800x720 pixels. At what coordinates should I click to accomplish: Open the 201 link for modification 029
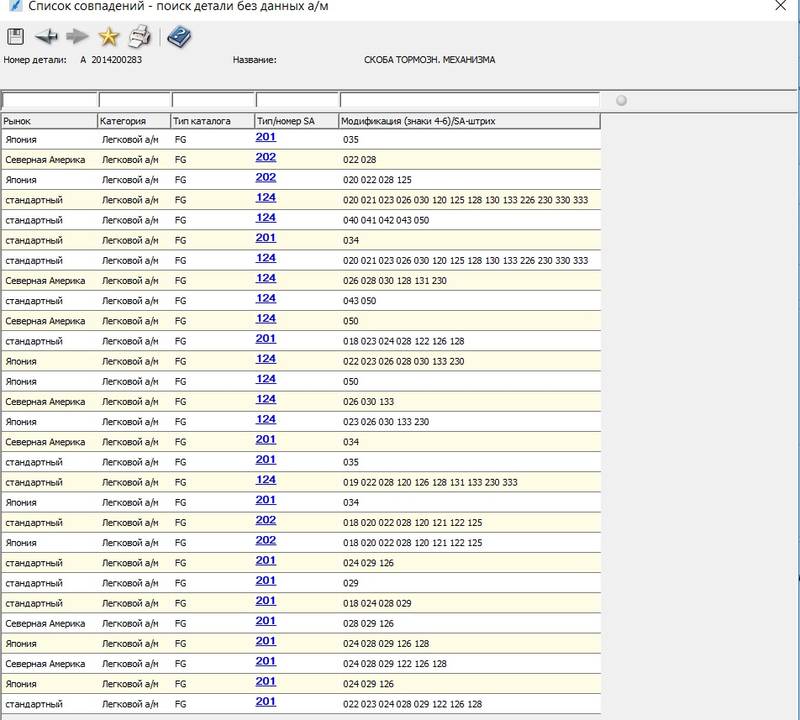click(266, 580)
